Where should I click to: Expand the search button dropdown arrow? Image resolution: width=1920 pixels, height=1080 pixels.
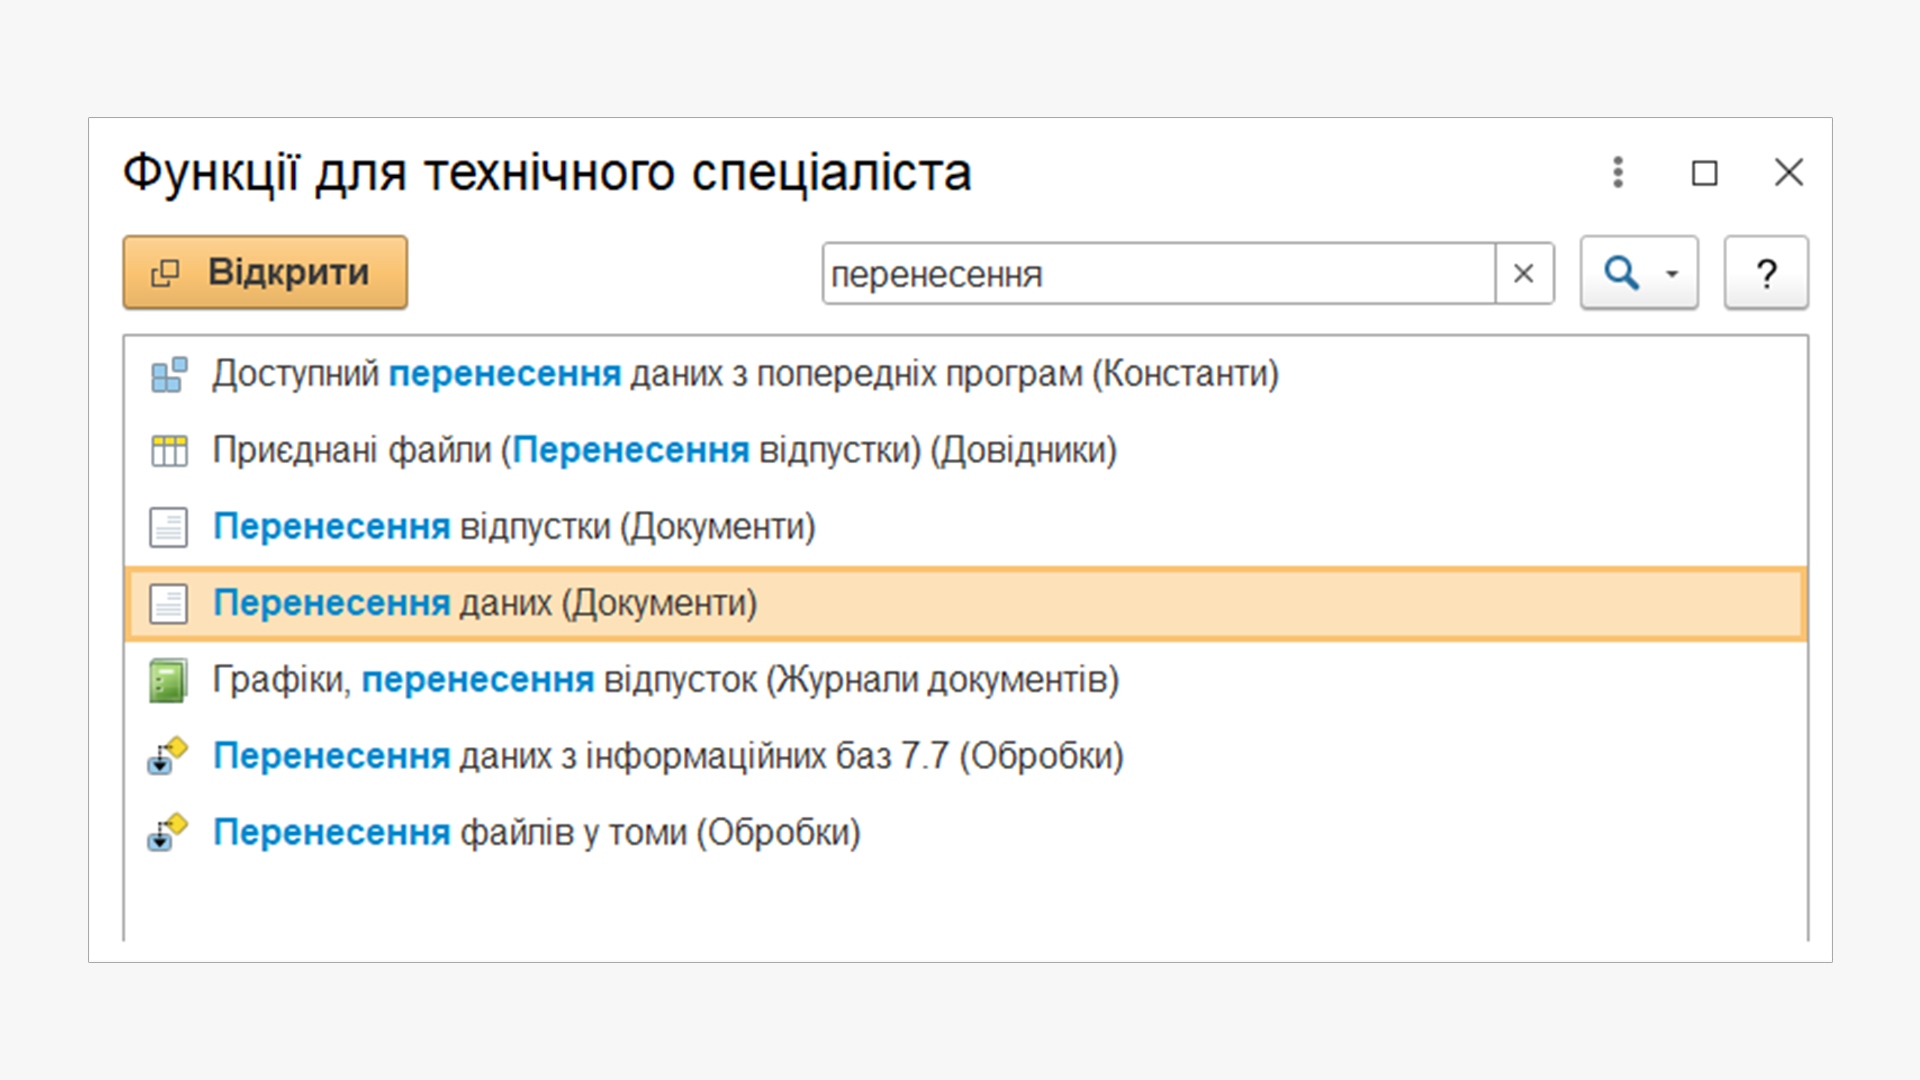[x=1672, y=273]
